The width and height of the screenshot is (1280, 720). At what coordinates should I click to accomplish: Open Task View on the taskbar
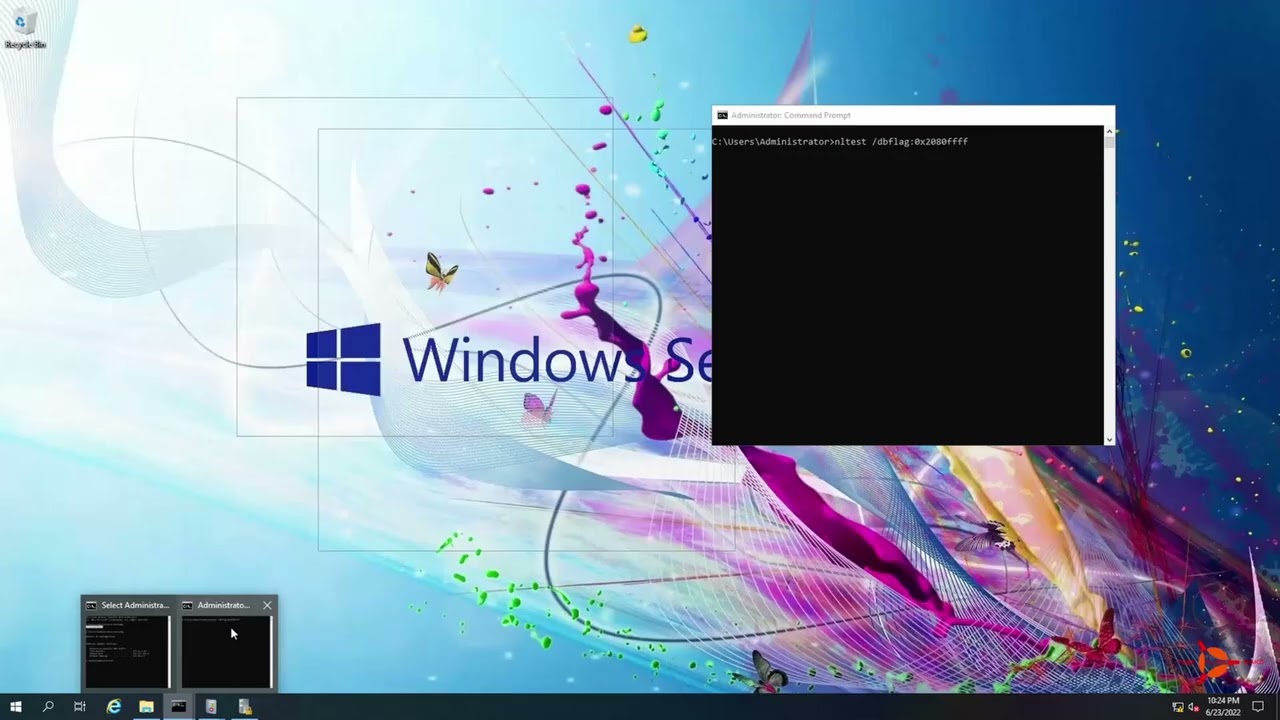(80, 706)
